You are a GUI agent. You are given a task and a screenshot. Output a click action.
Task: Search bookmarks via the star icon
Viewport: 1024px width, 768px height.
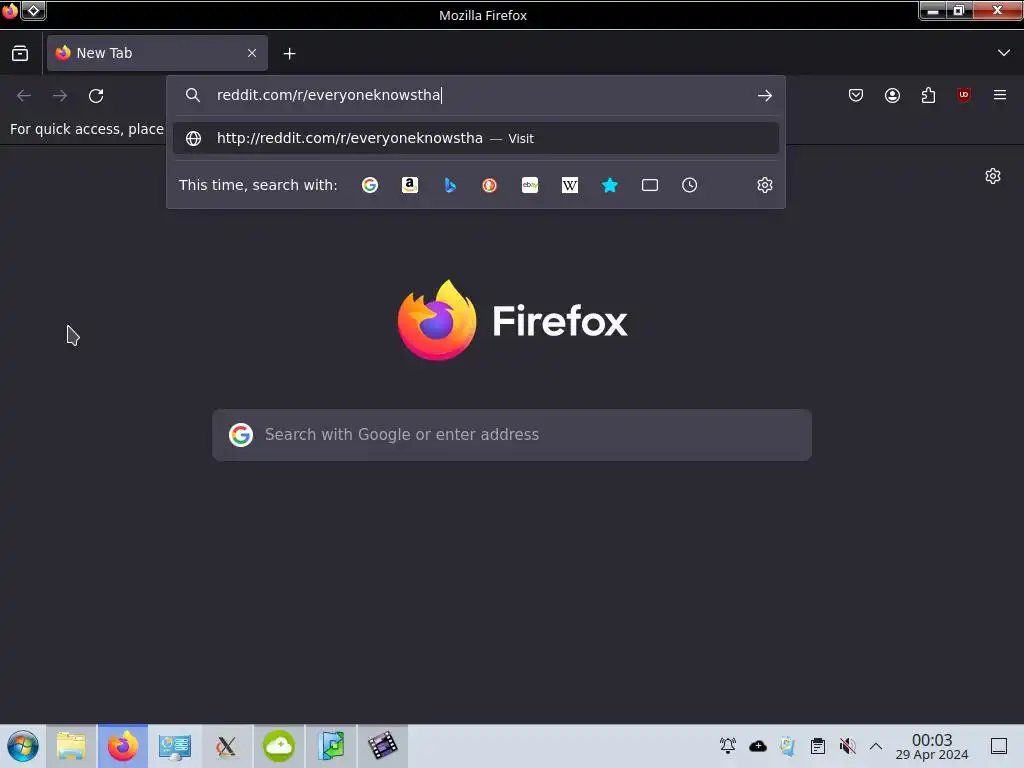click(609, 185)
